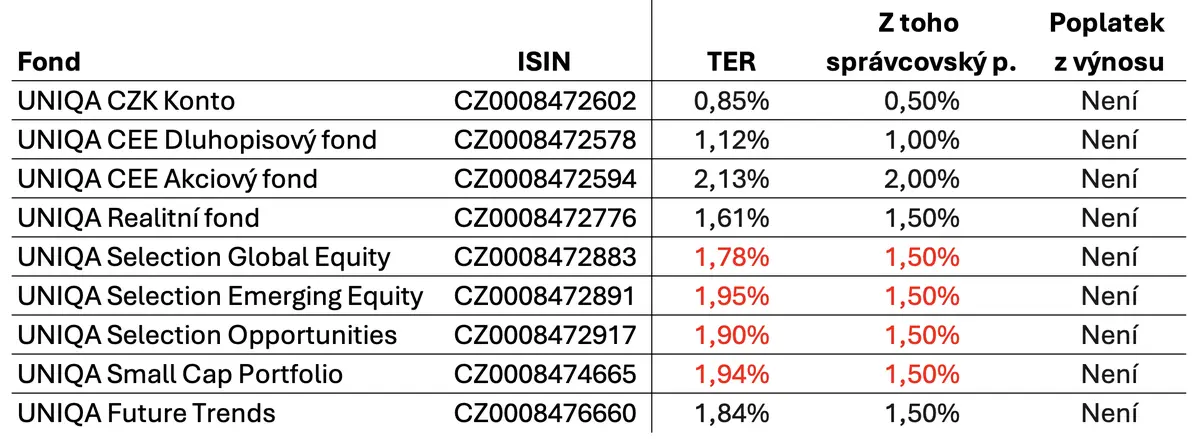Select UNIQA Selection Emerging Equity cell
The height and width of the screenshot is (439, 1200).
[x=220, y=296]
